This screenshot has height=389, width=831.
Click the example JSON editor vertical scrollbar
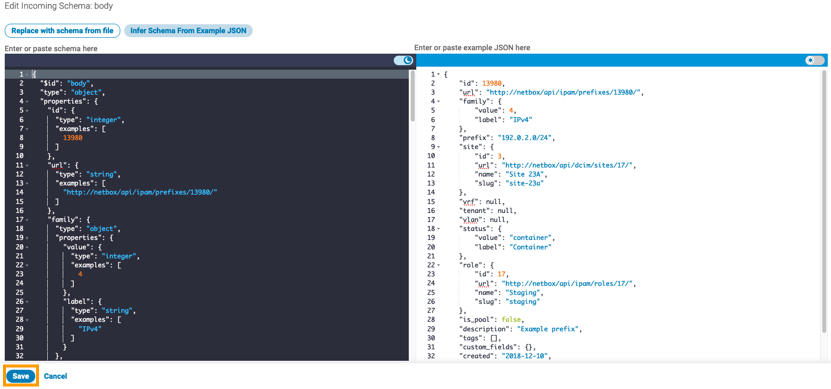823,201
